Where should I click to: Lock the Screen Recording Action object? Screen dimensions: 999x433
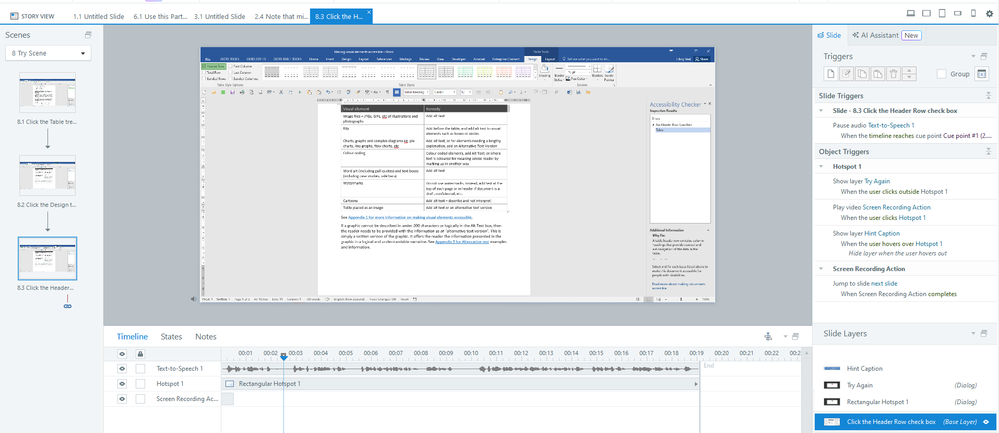140,399
